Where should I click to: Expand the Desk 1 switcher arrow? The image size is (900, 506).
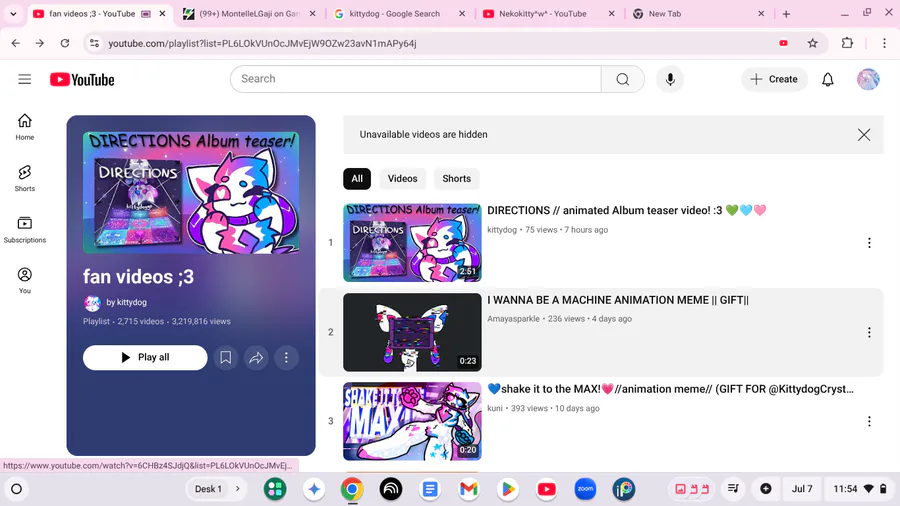click(238, 489)
